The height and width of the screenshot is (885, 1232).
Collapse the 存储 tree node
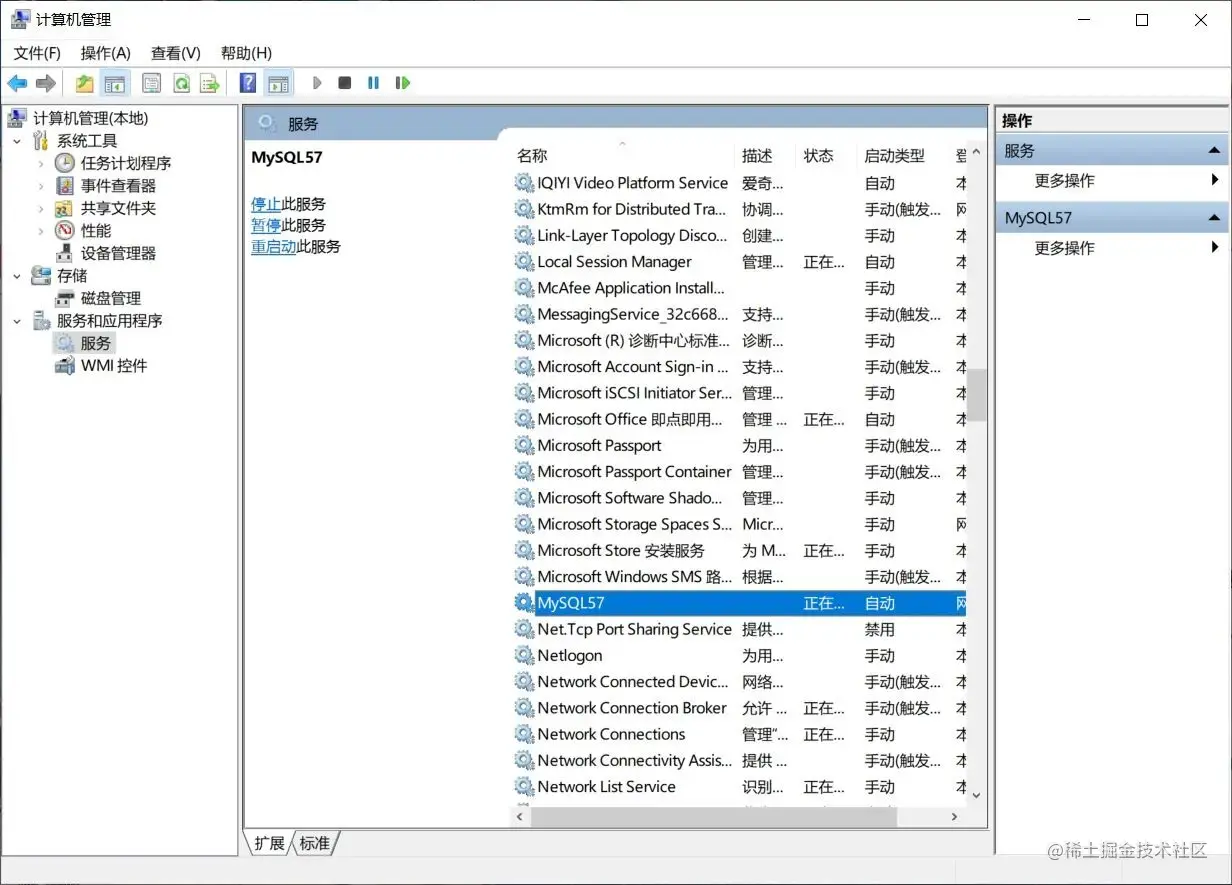17,276
